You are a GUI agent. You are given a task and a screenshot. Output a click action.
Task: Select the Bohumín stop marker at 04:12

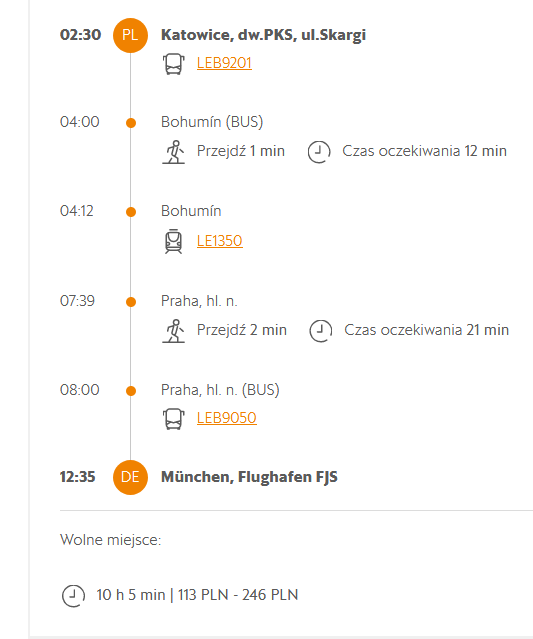[131, 212]
